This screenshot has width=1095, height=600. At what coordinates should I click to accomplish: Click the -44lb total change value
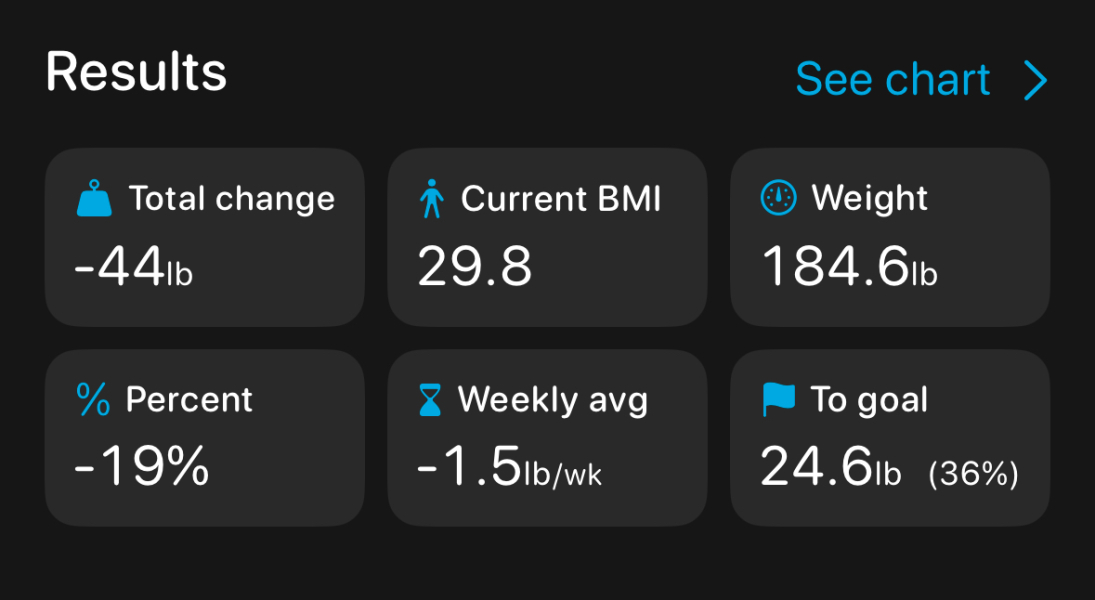click(133, 267)
